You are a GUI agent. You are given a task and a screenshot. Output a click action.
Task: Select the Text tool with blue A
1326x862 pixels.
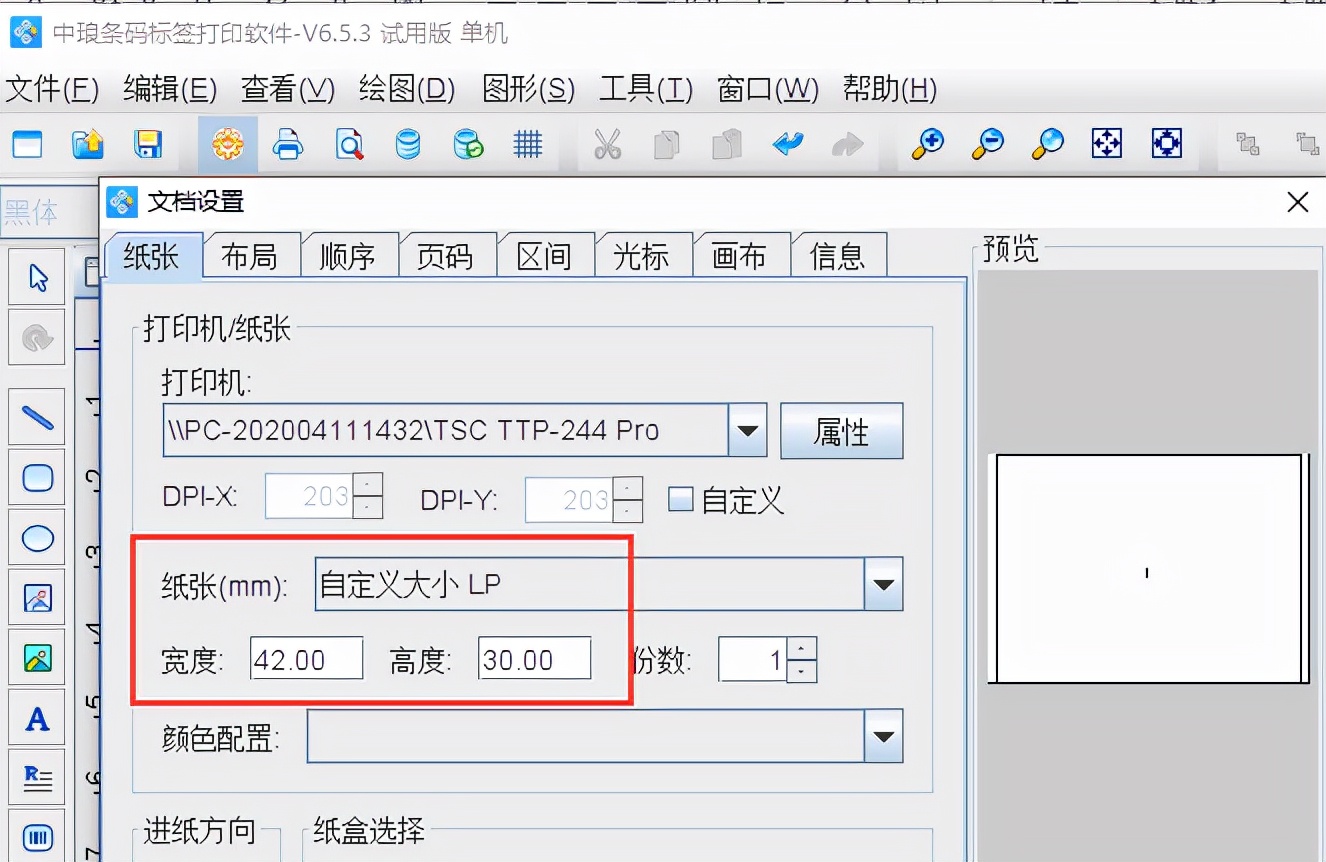36,717
